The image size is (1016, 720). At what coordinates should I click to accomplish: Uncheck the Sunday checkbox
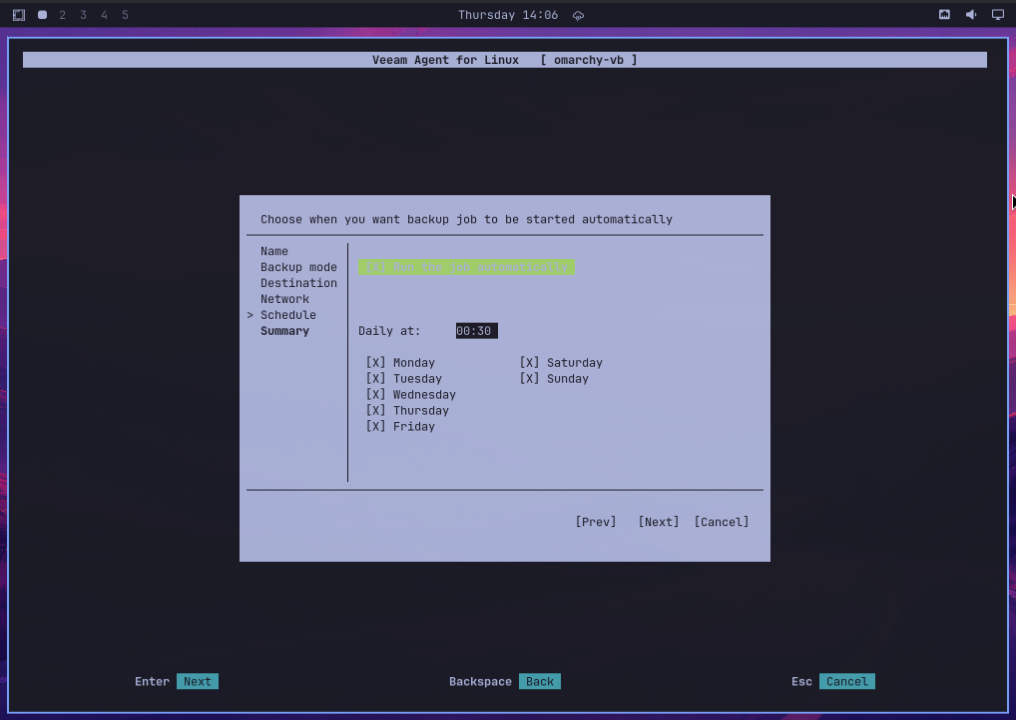point(554,378)
